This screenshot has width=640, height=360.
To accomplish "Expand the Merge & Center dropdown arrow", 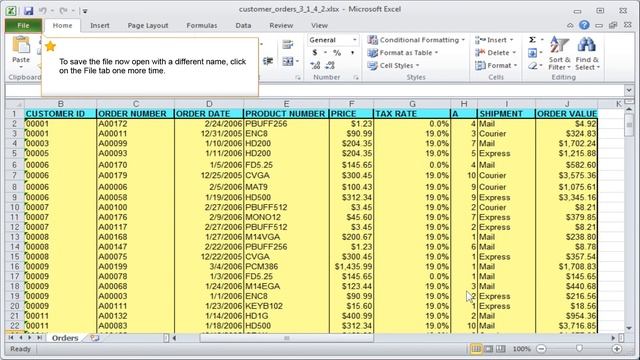I will click(x=298, y=62).
